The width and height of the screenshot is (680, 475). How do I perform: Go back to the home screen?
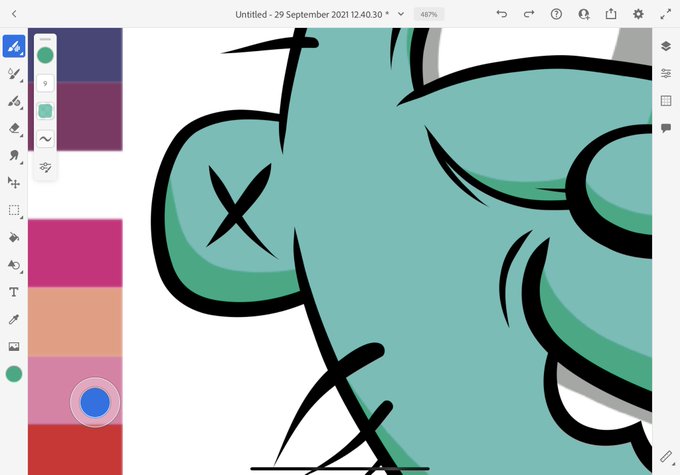[14, 14]
